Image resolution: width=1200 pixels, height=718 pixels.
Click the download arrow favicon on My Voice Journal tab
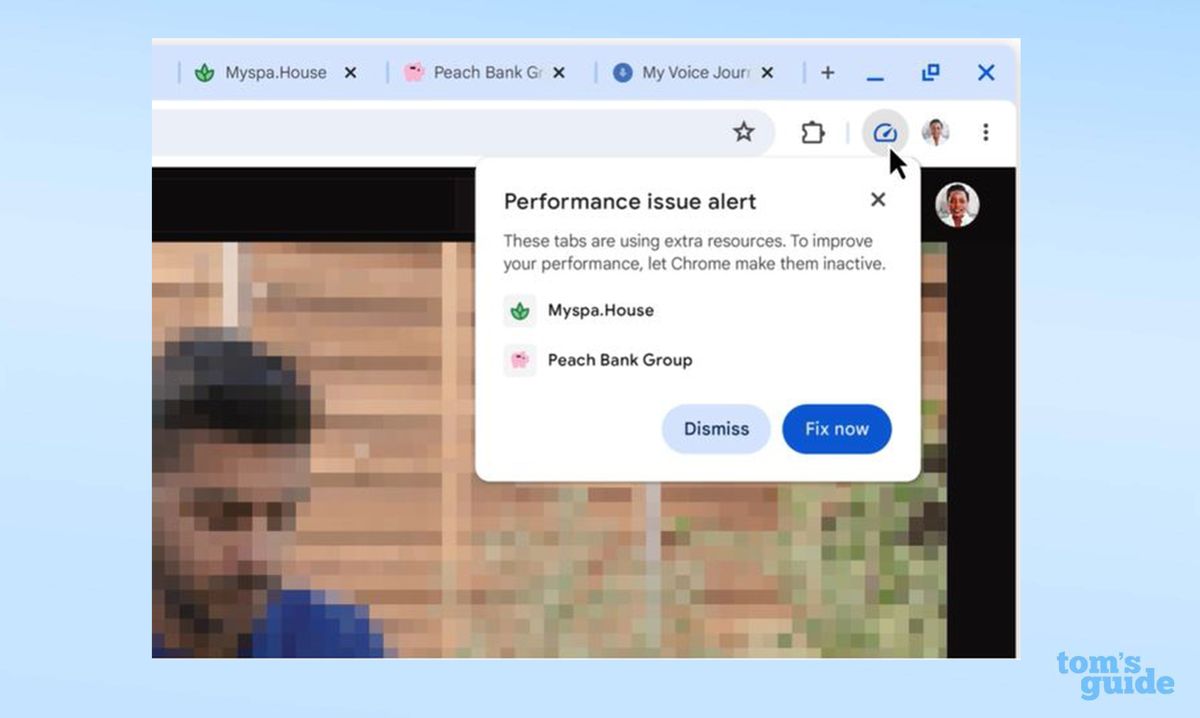click(x=621, y=72)
